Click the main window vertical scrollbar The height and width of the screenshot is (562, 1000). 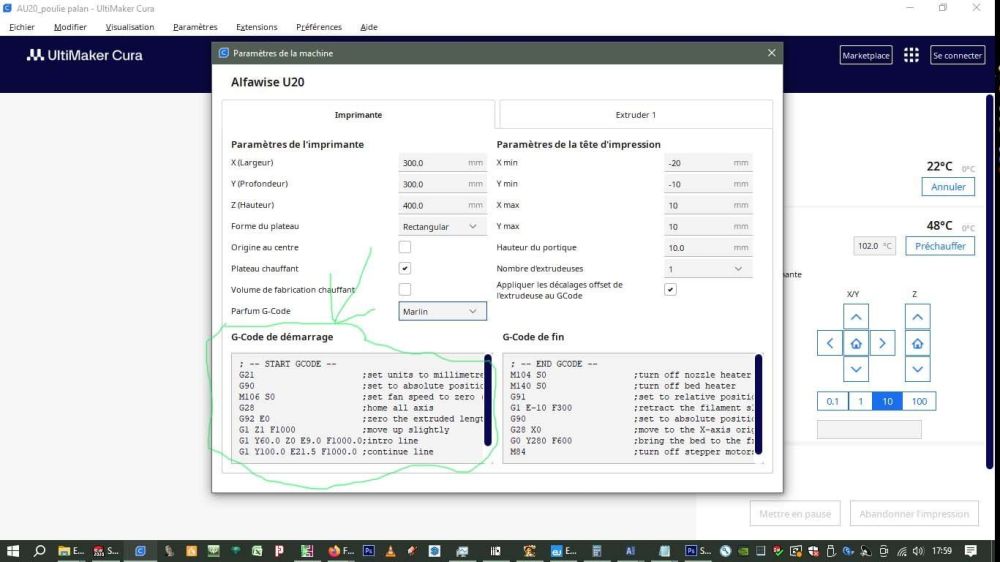coord(989,281)
